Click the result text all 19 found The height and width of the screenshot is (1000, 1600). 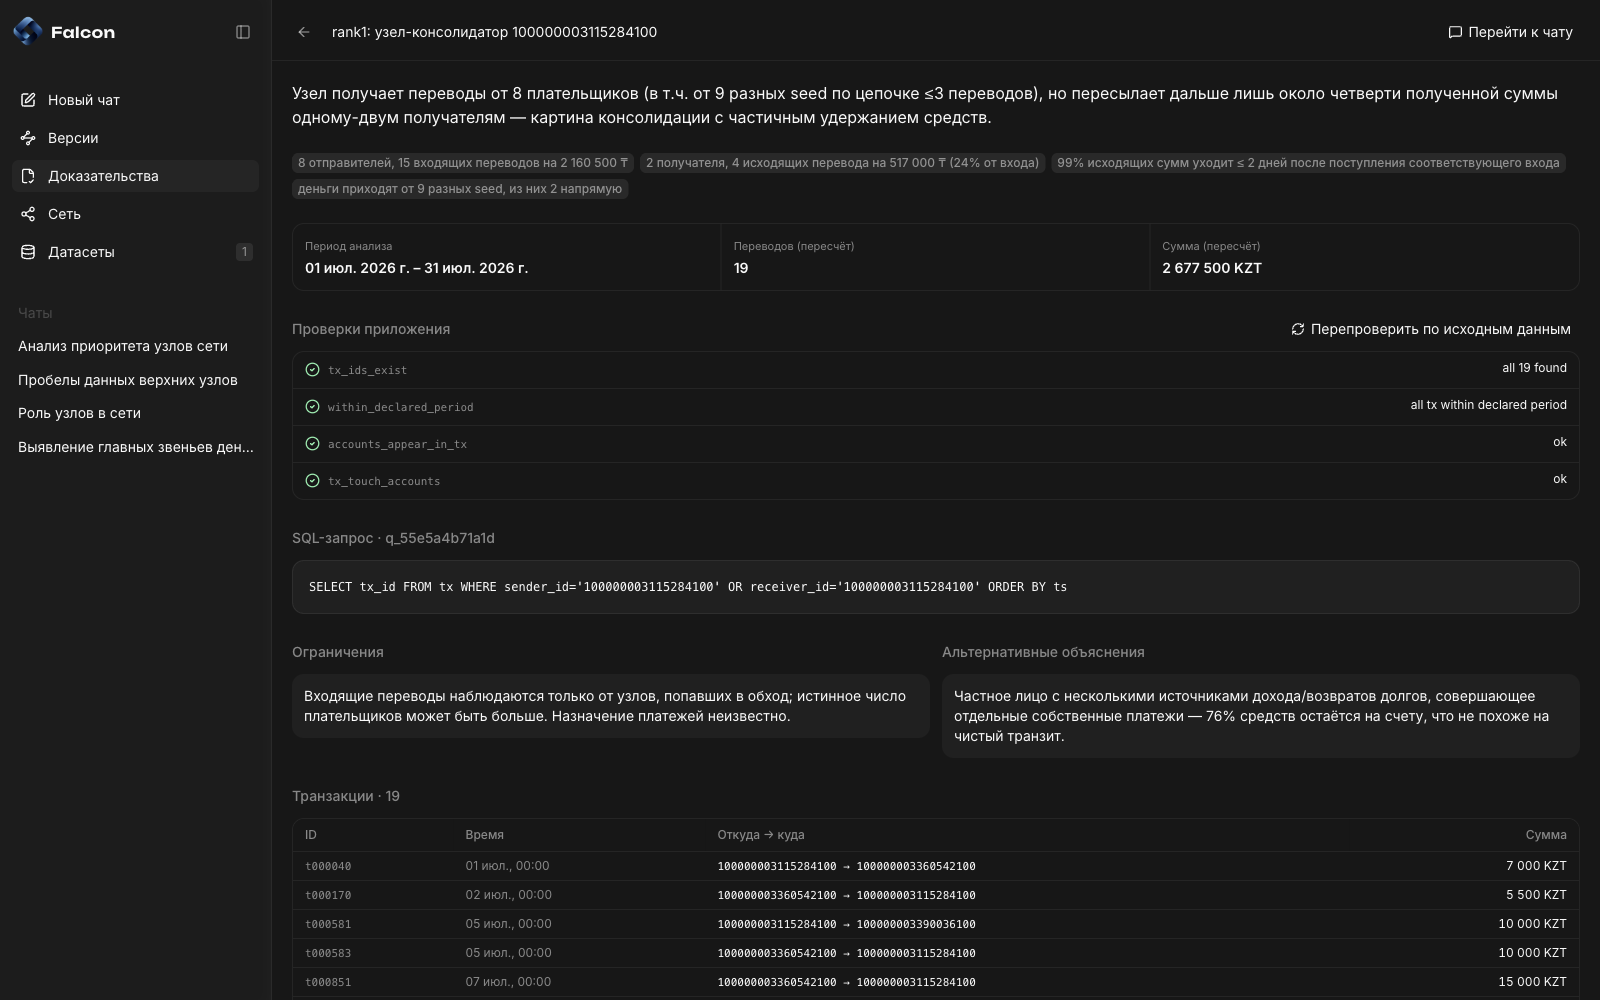tap(1534, 368)
